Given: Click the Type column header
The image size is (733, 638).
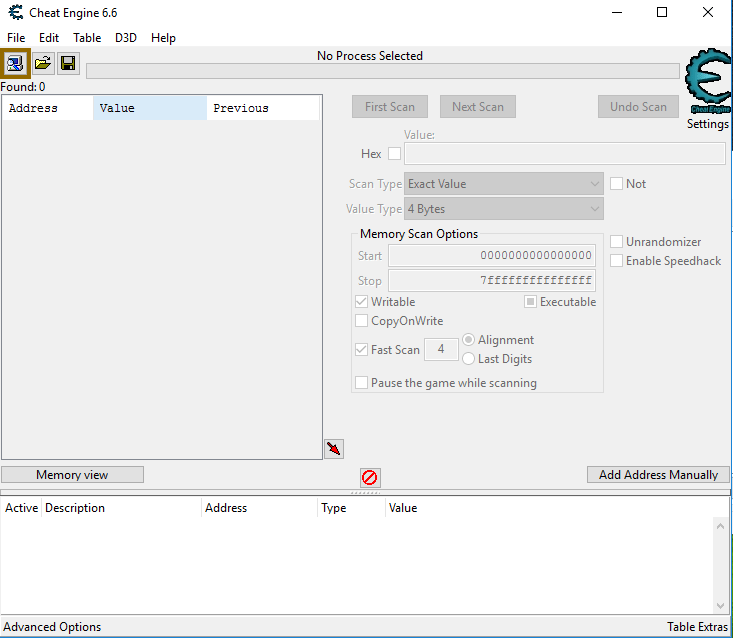Looking at the screenshot, I should click(x=352, y=508).
